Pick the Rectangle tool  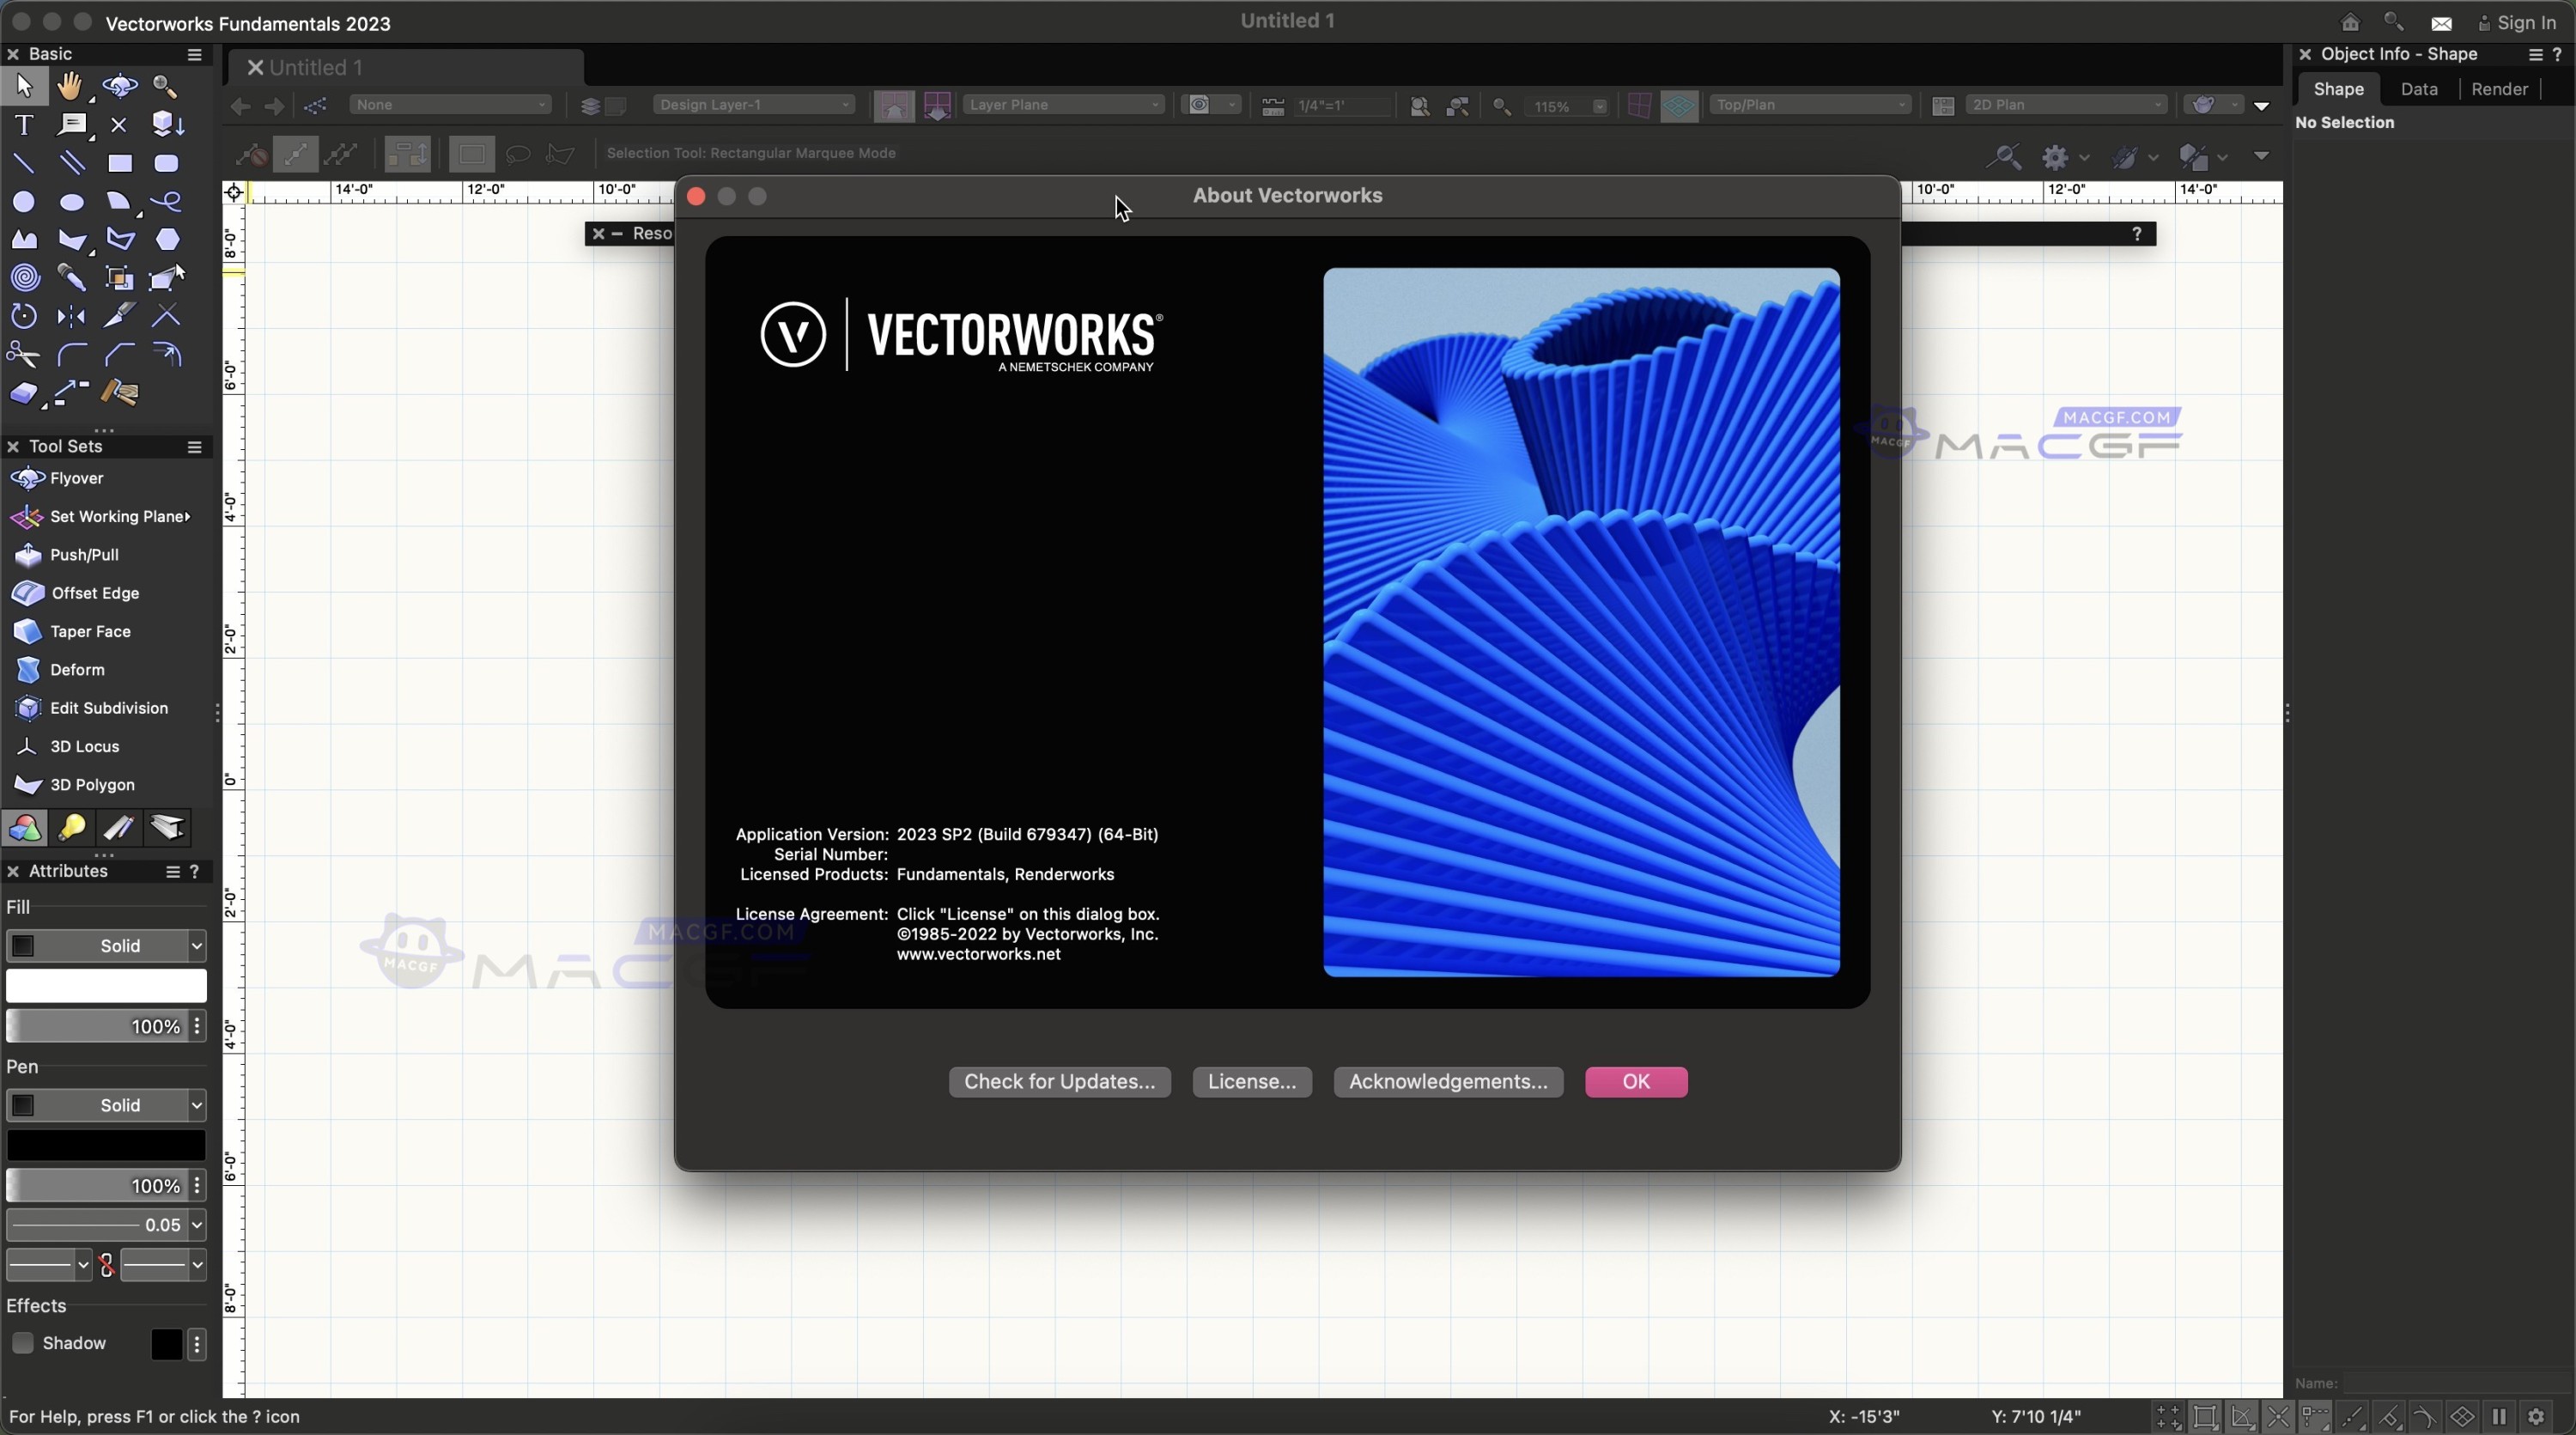[x=119, y=164]
